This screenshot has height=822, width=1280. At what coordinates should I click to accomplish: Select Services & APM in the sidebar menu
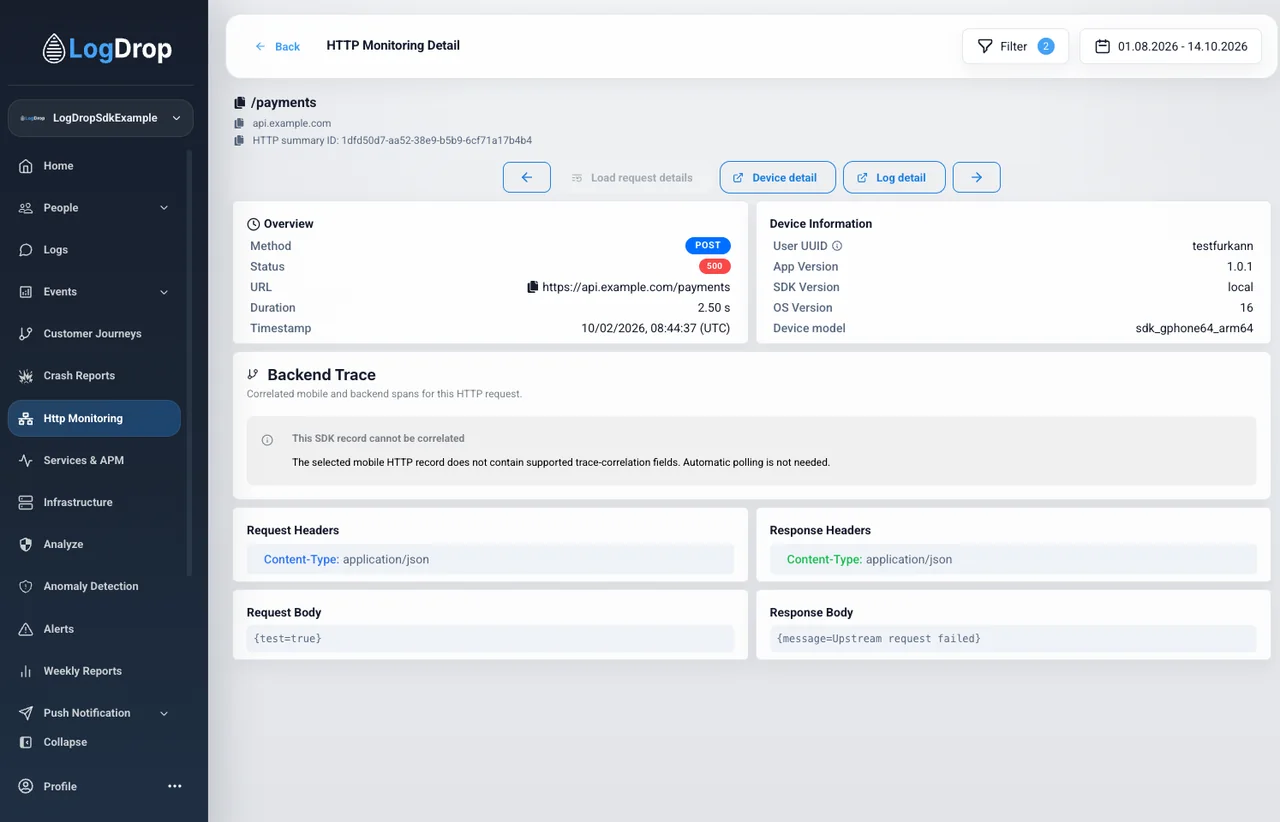coord(94,460)
